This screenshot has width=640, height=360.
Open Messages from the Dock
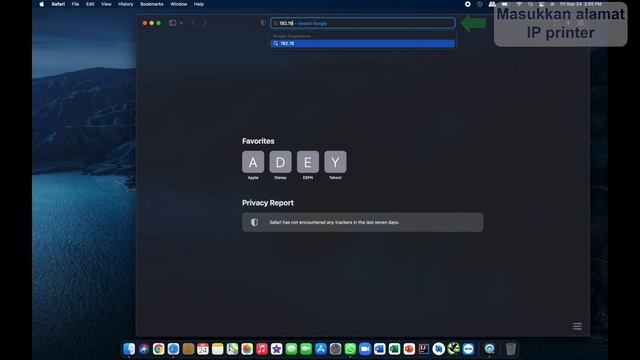coord(291,349)
